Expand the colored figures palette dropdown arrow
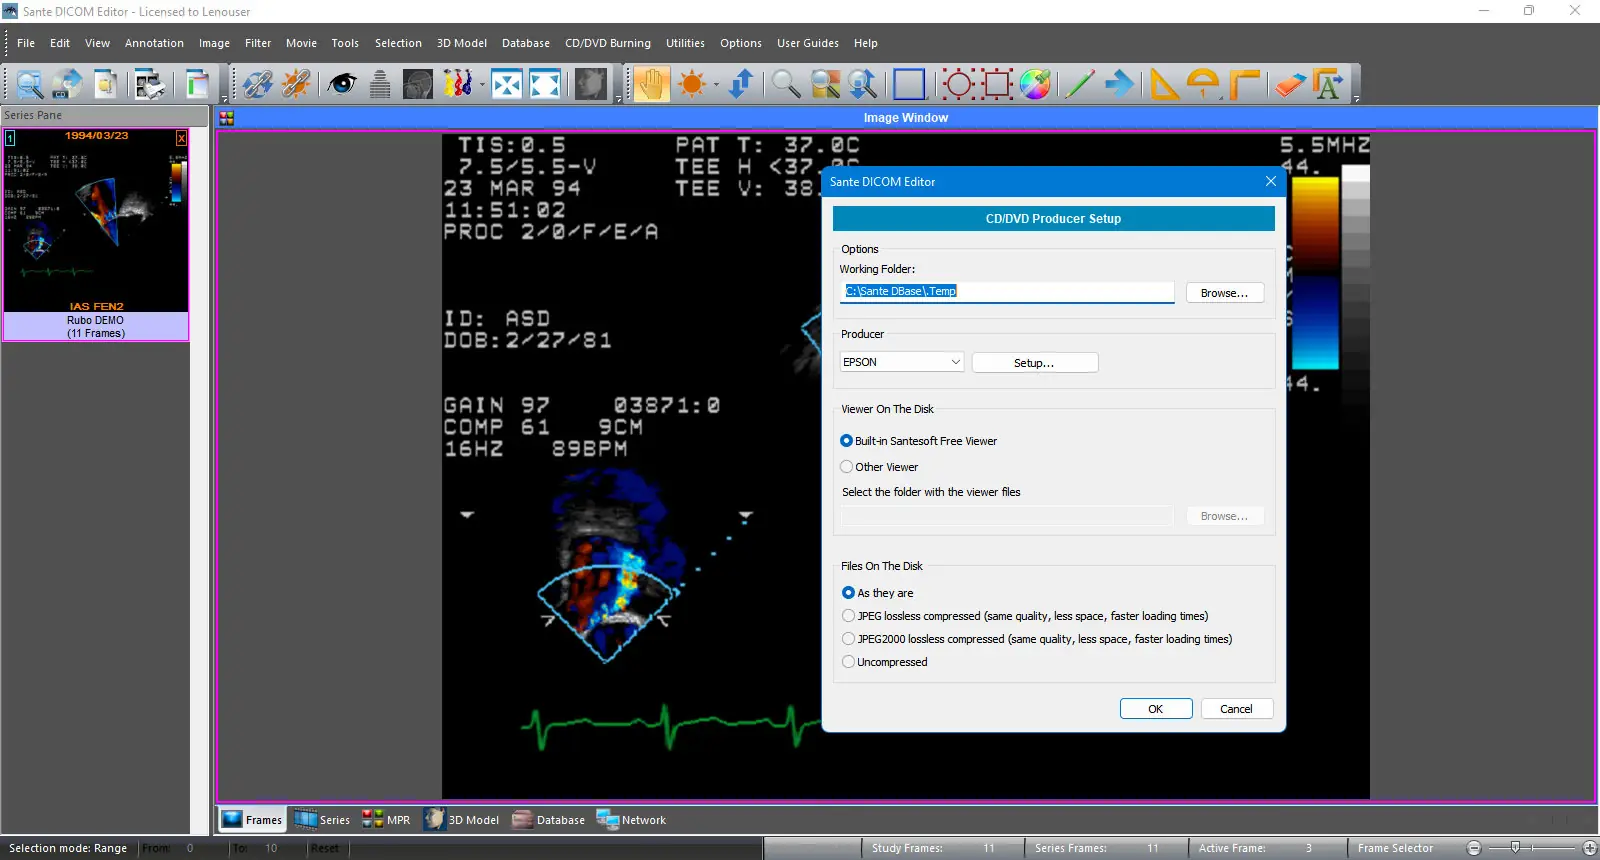 click(x=481, y=85)
